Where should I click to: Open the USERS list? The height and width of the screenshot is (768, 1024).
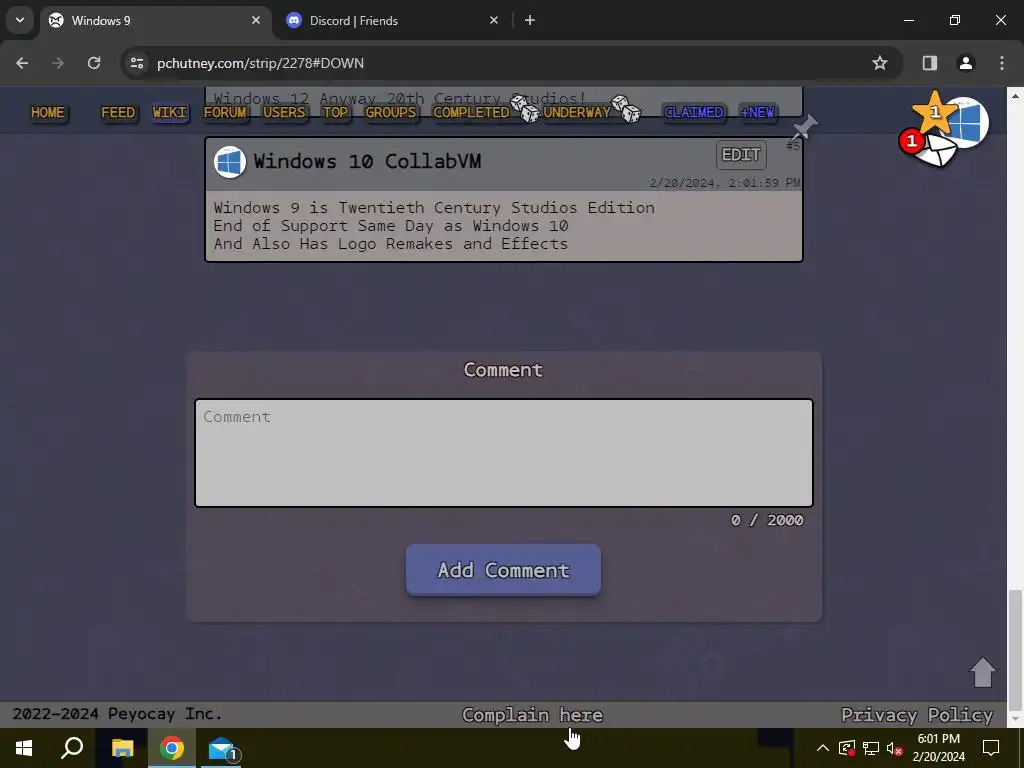(284, 112)
